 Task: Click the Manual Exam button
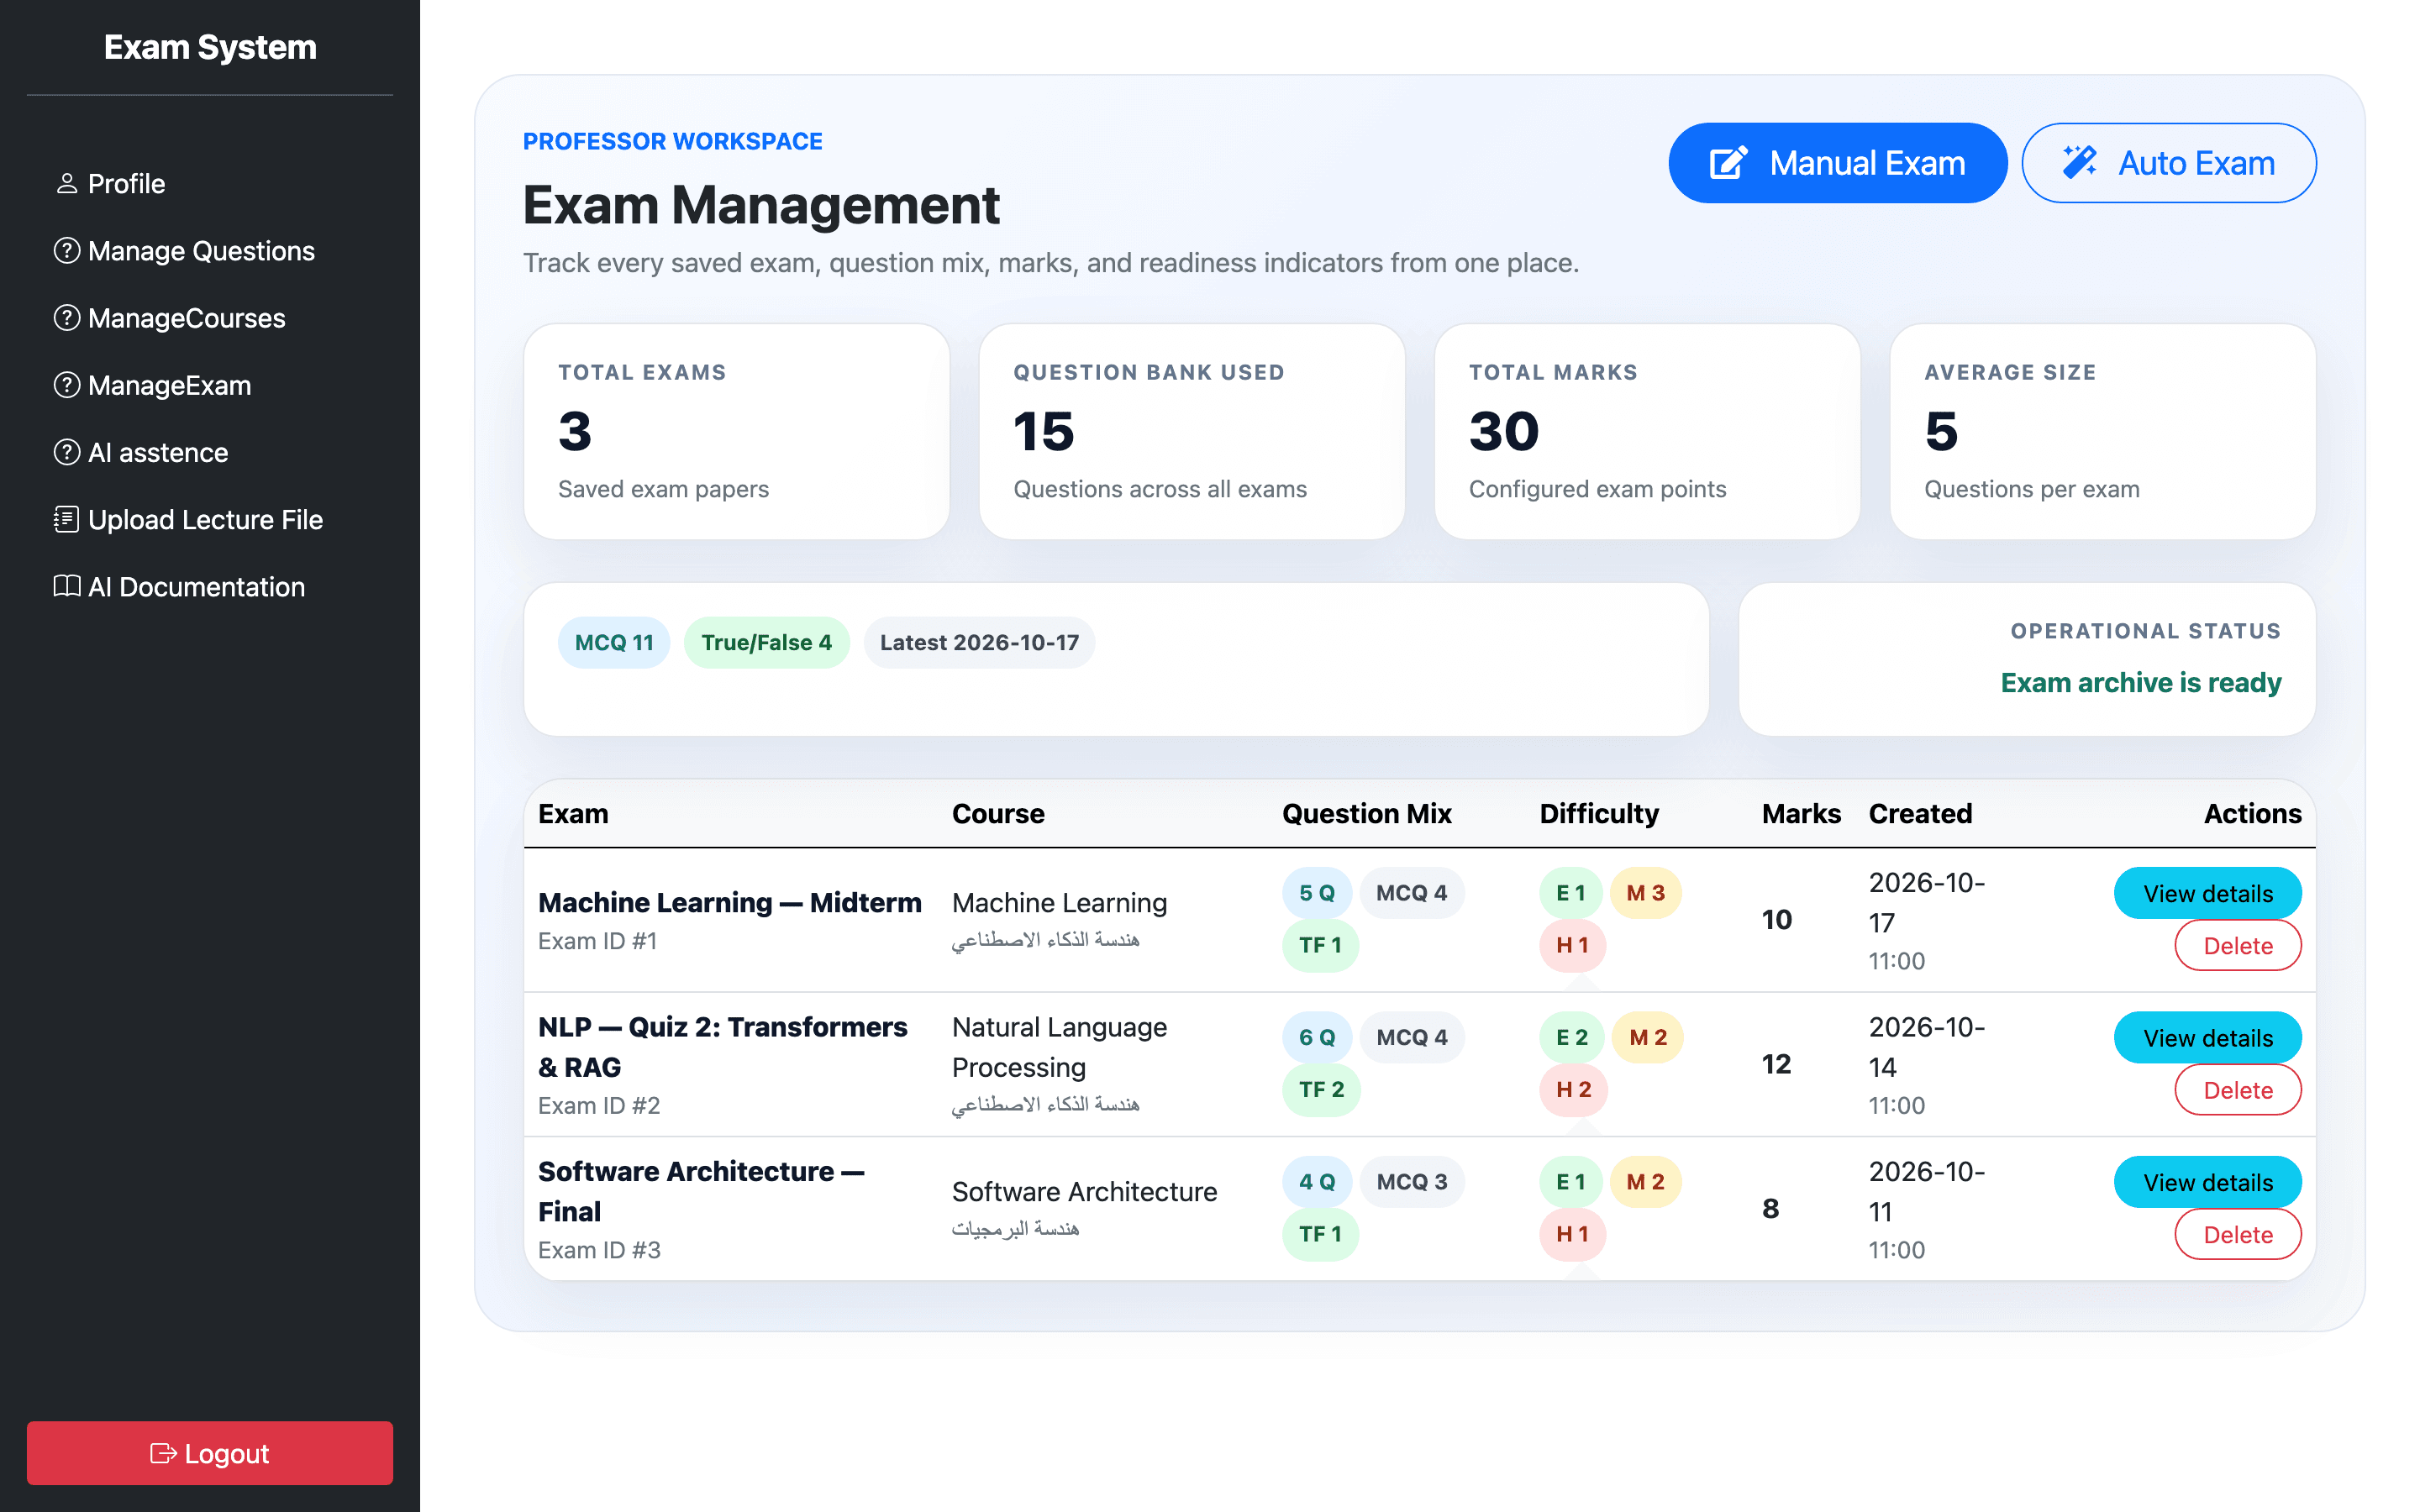click(x=1838, y=163)
